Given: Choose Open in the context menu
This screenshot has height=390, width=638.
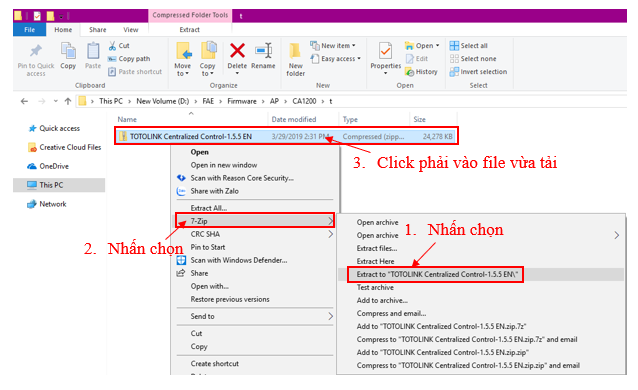Looking at the screenshot, I should [x=199, y=152].
